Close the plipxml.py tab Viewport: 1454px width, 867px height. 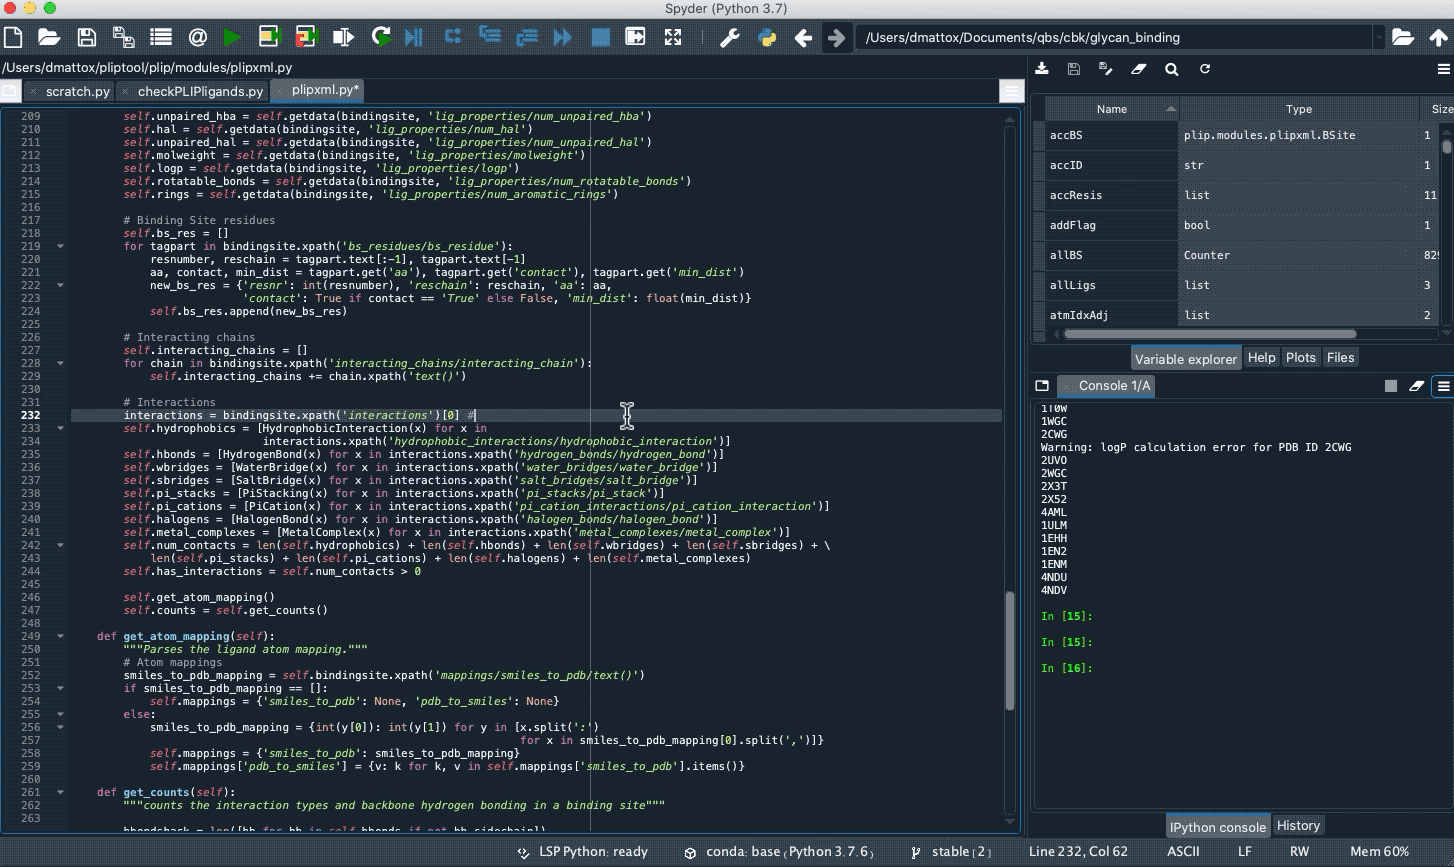pyautogui.click(x=279, y=91)
